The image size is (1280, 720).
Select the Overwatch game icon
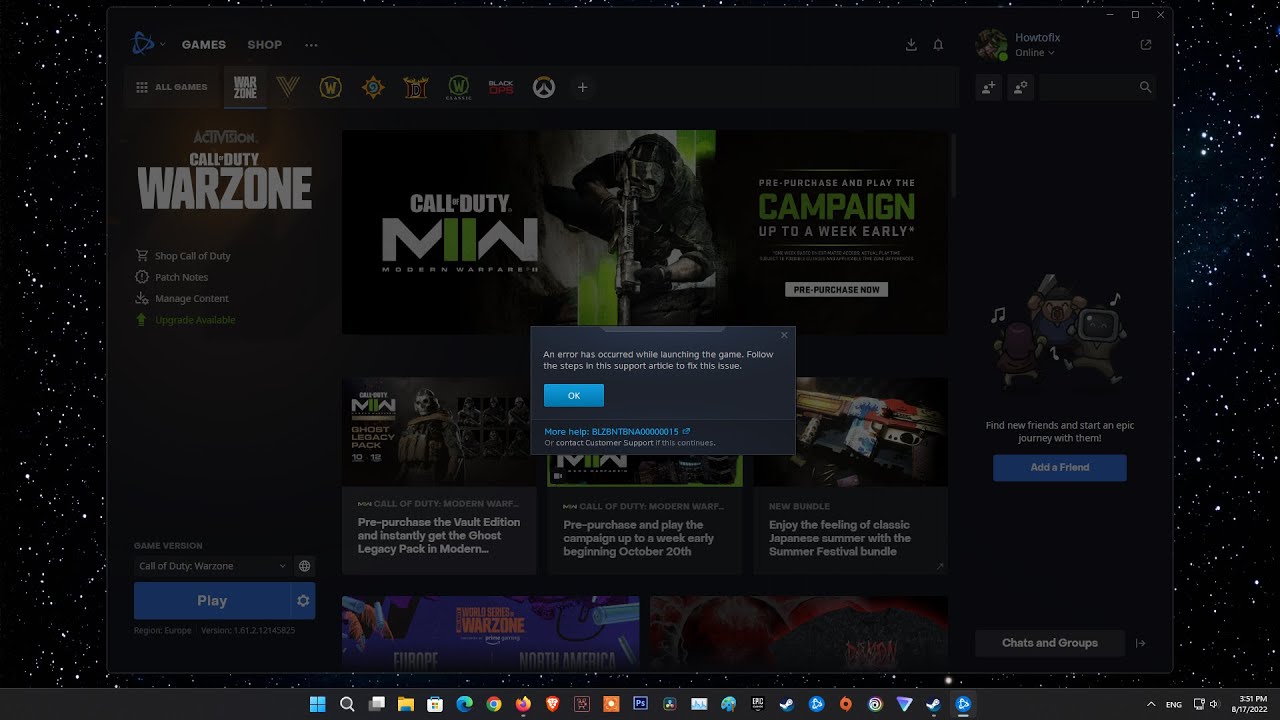(x=542, y=87)
